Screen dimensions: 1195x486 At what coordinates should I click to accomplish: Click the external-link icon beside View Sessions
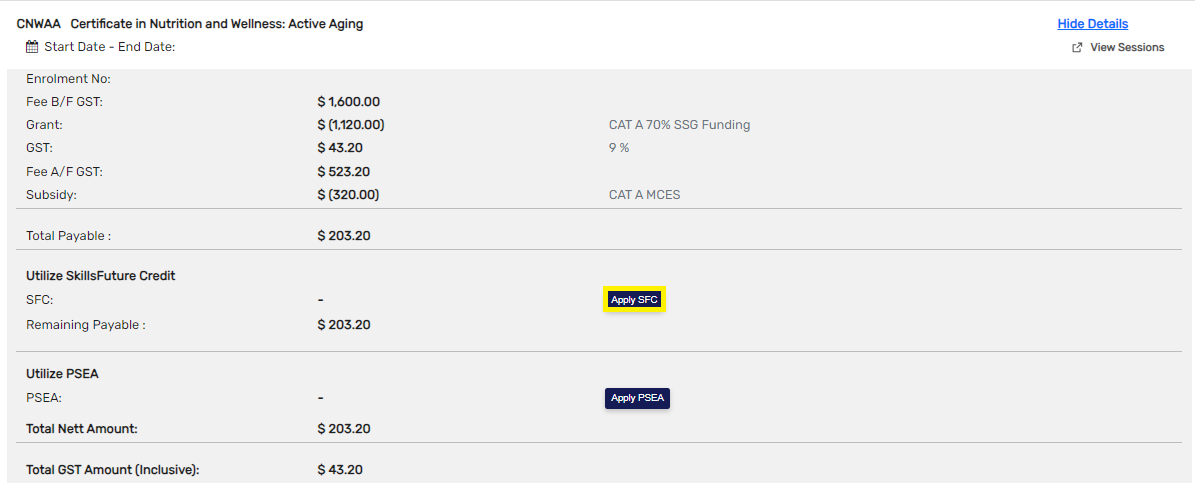tap(1077, 48)
